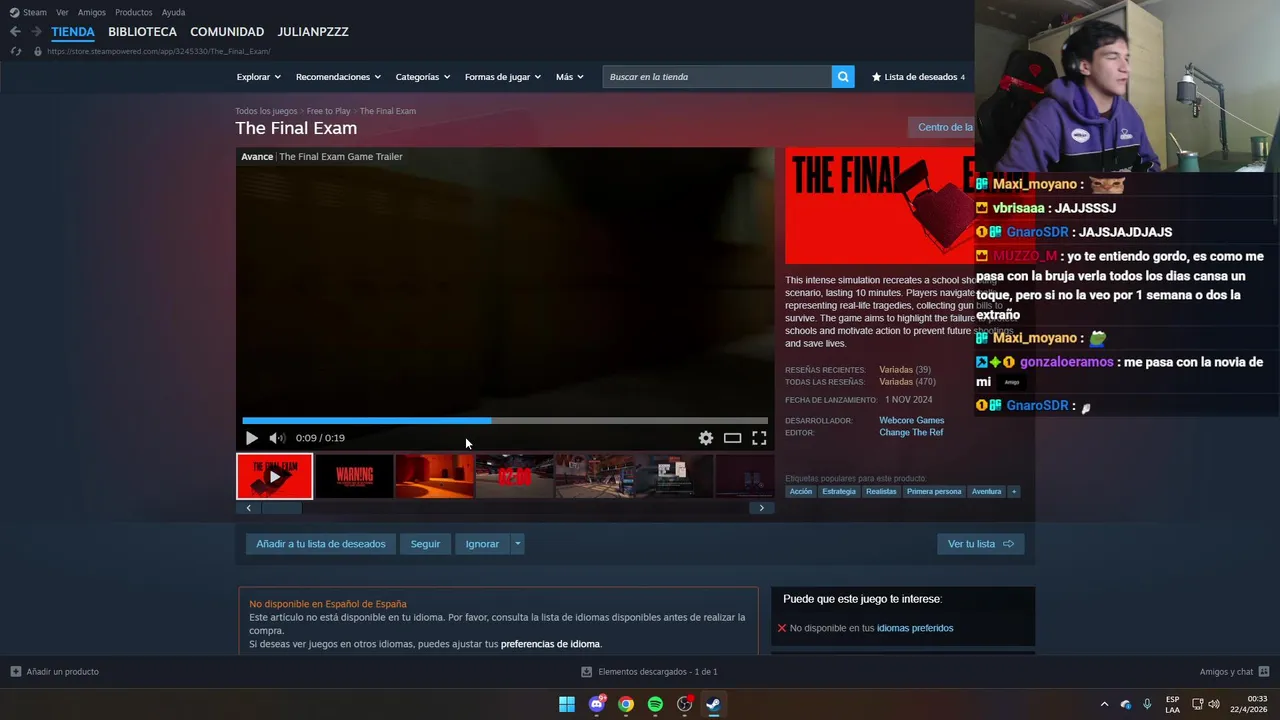
Task: Select the red trailer thumbnail
Action: [274, 476]
